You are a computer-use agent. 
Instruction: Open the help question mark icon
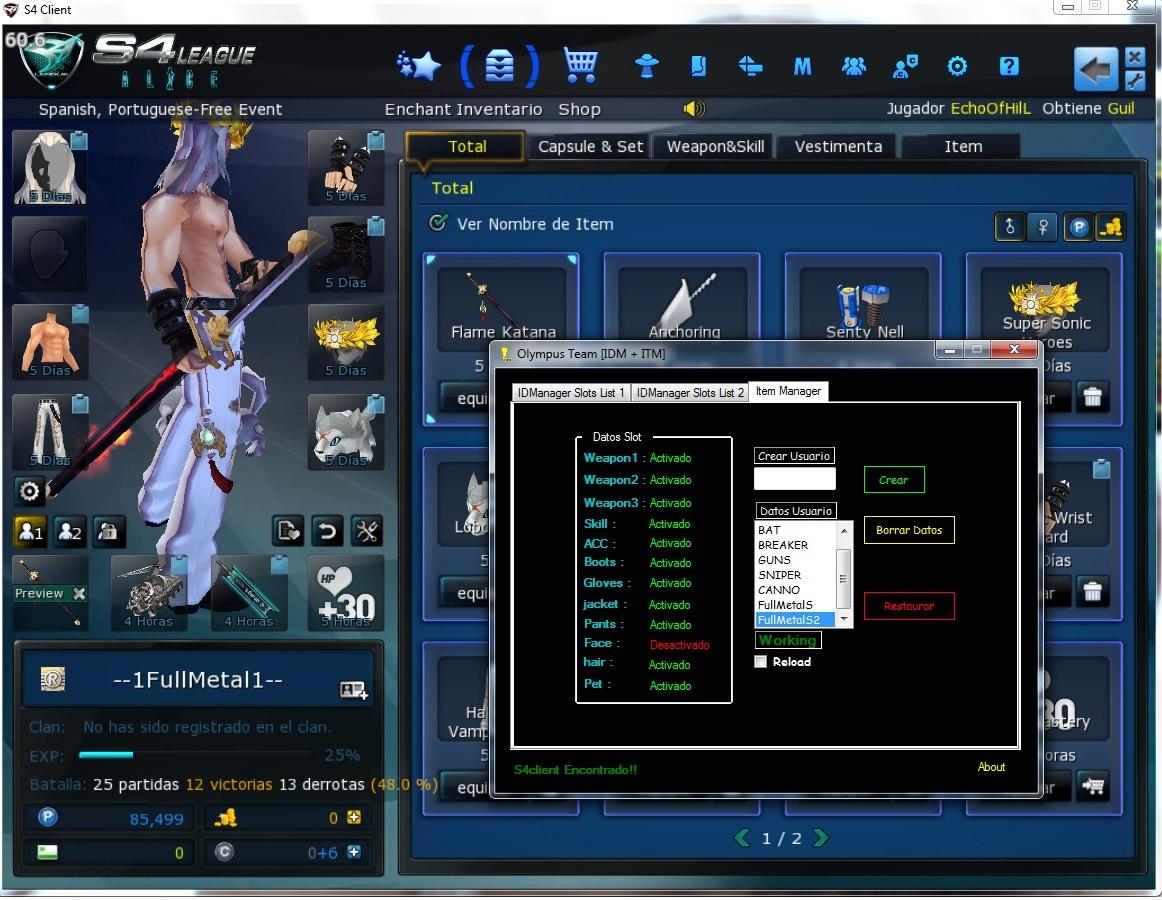point(1009,67)
